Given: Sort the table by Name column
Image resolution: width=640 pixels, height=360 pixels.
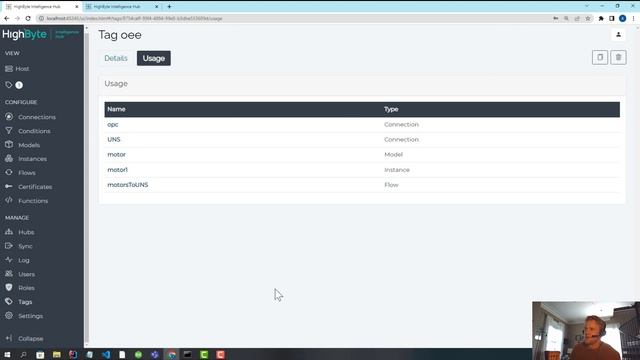Looking at the screenshot, I should click(116, 109).
